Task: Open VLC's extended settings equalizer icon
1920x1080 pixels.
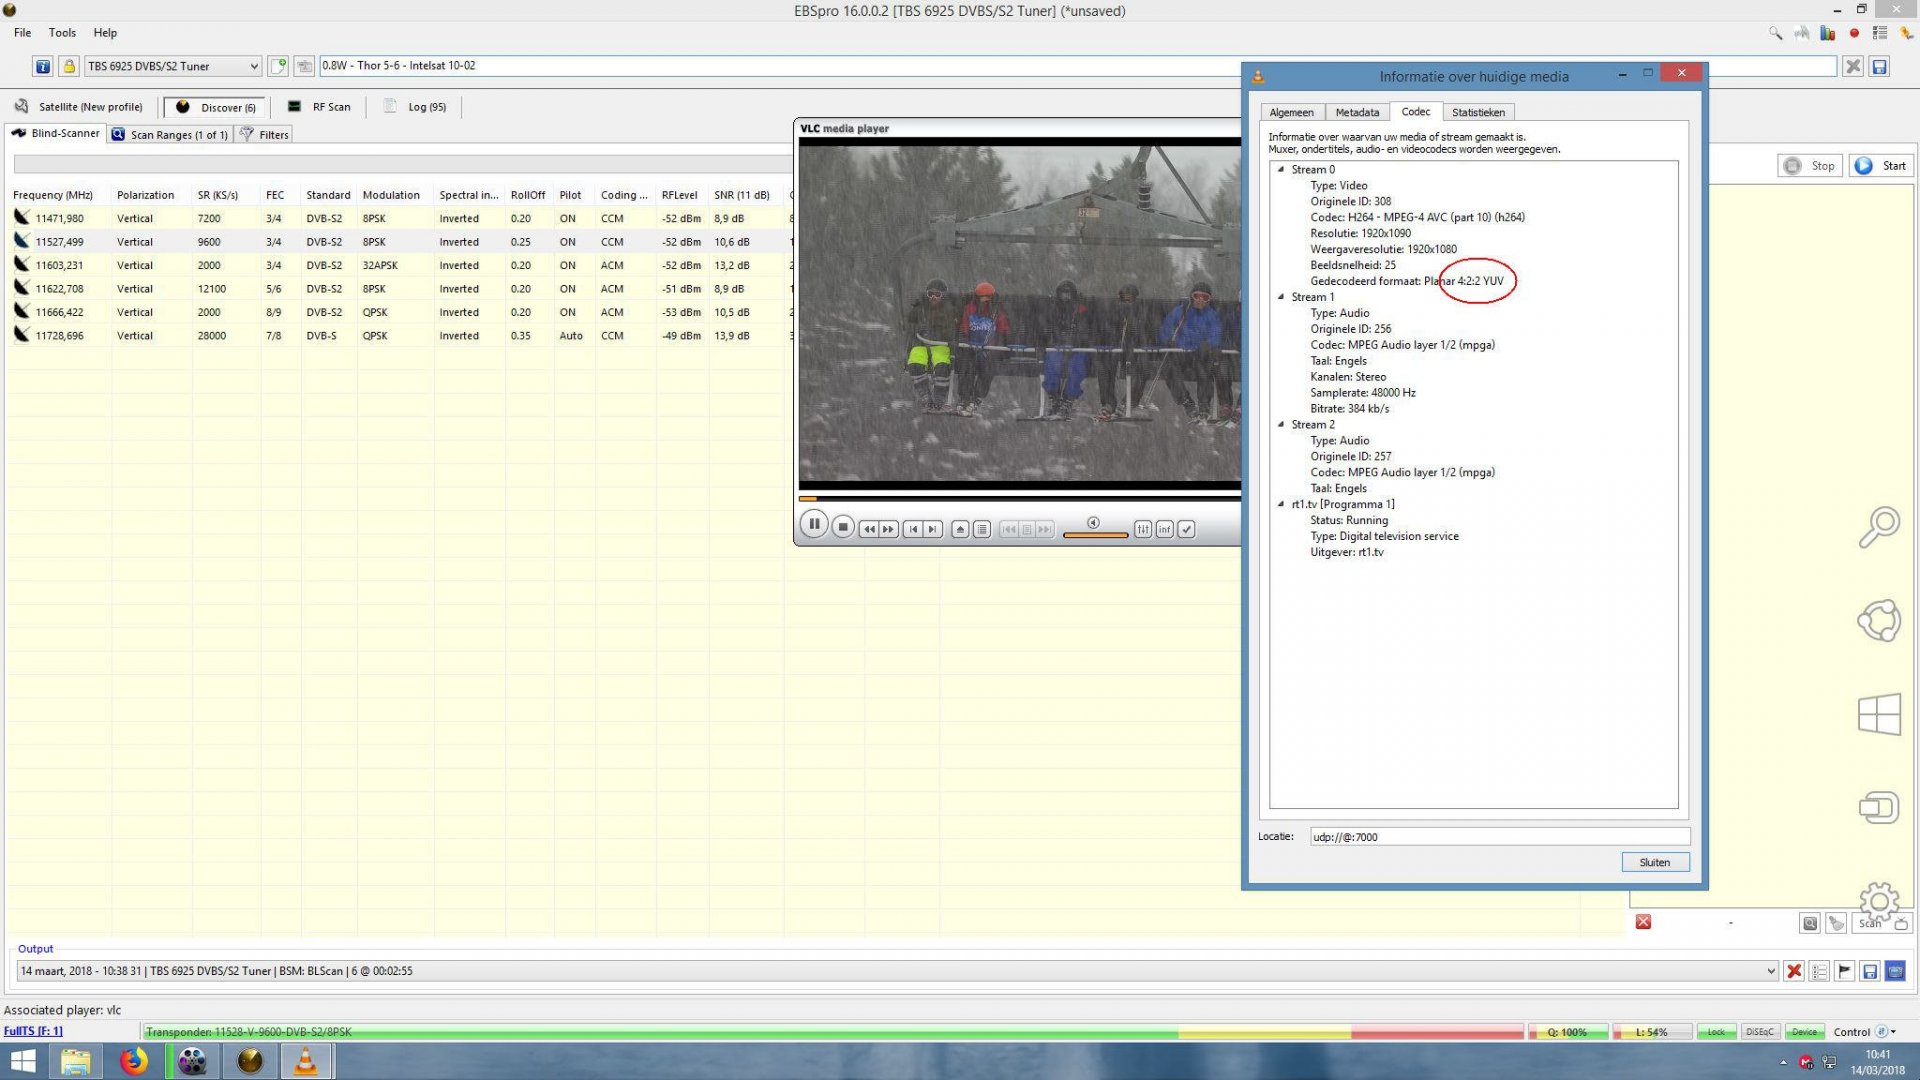Action: coord(1143,529)
